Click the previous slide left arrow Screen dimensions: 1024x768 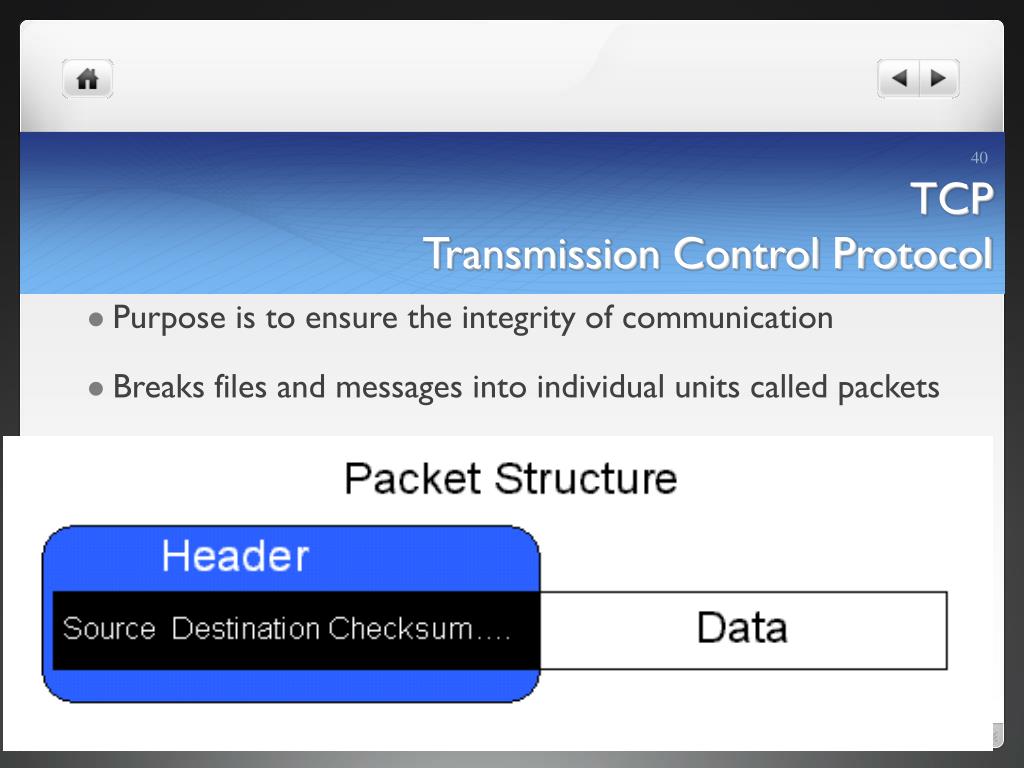coord(899,78)
